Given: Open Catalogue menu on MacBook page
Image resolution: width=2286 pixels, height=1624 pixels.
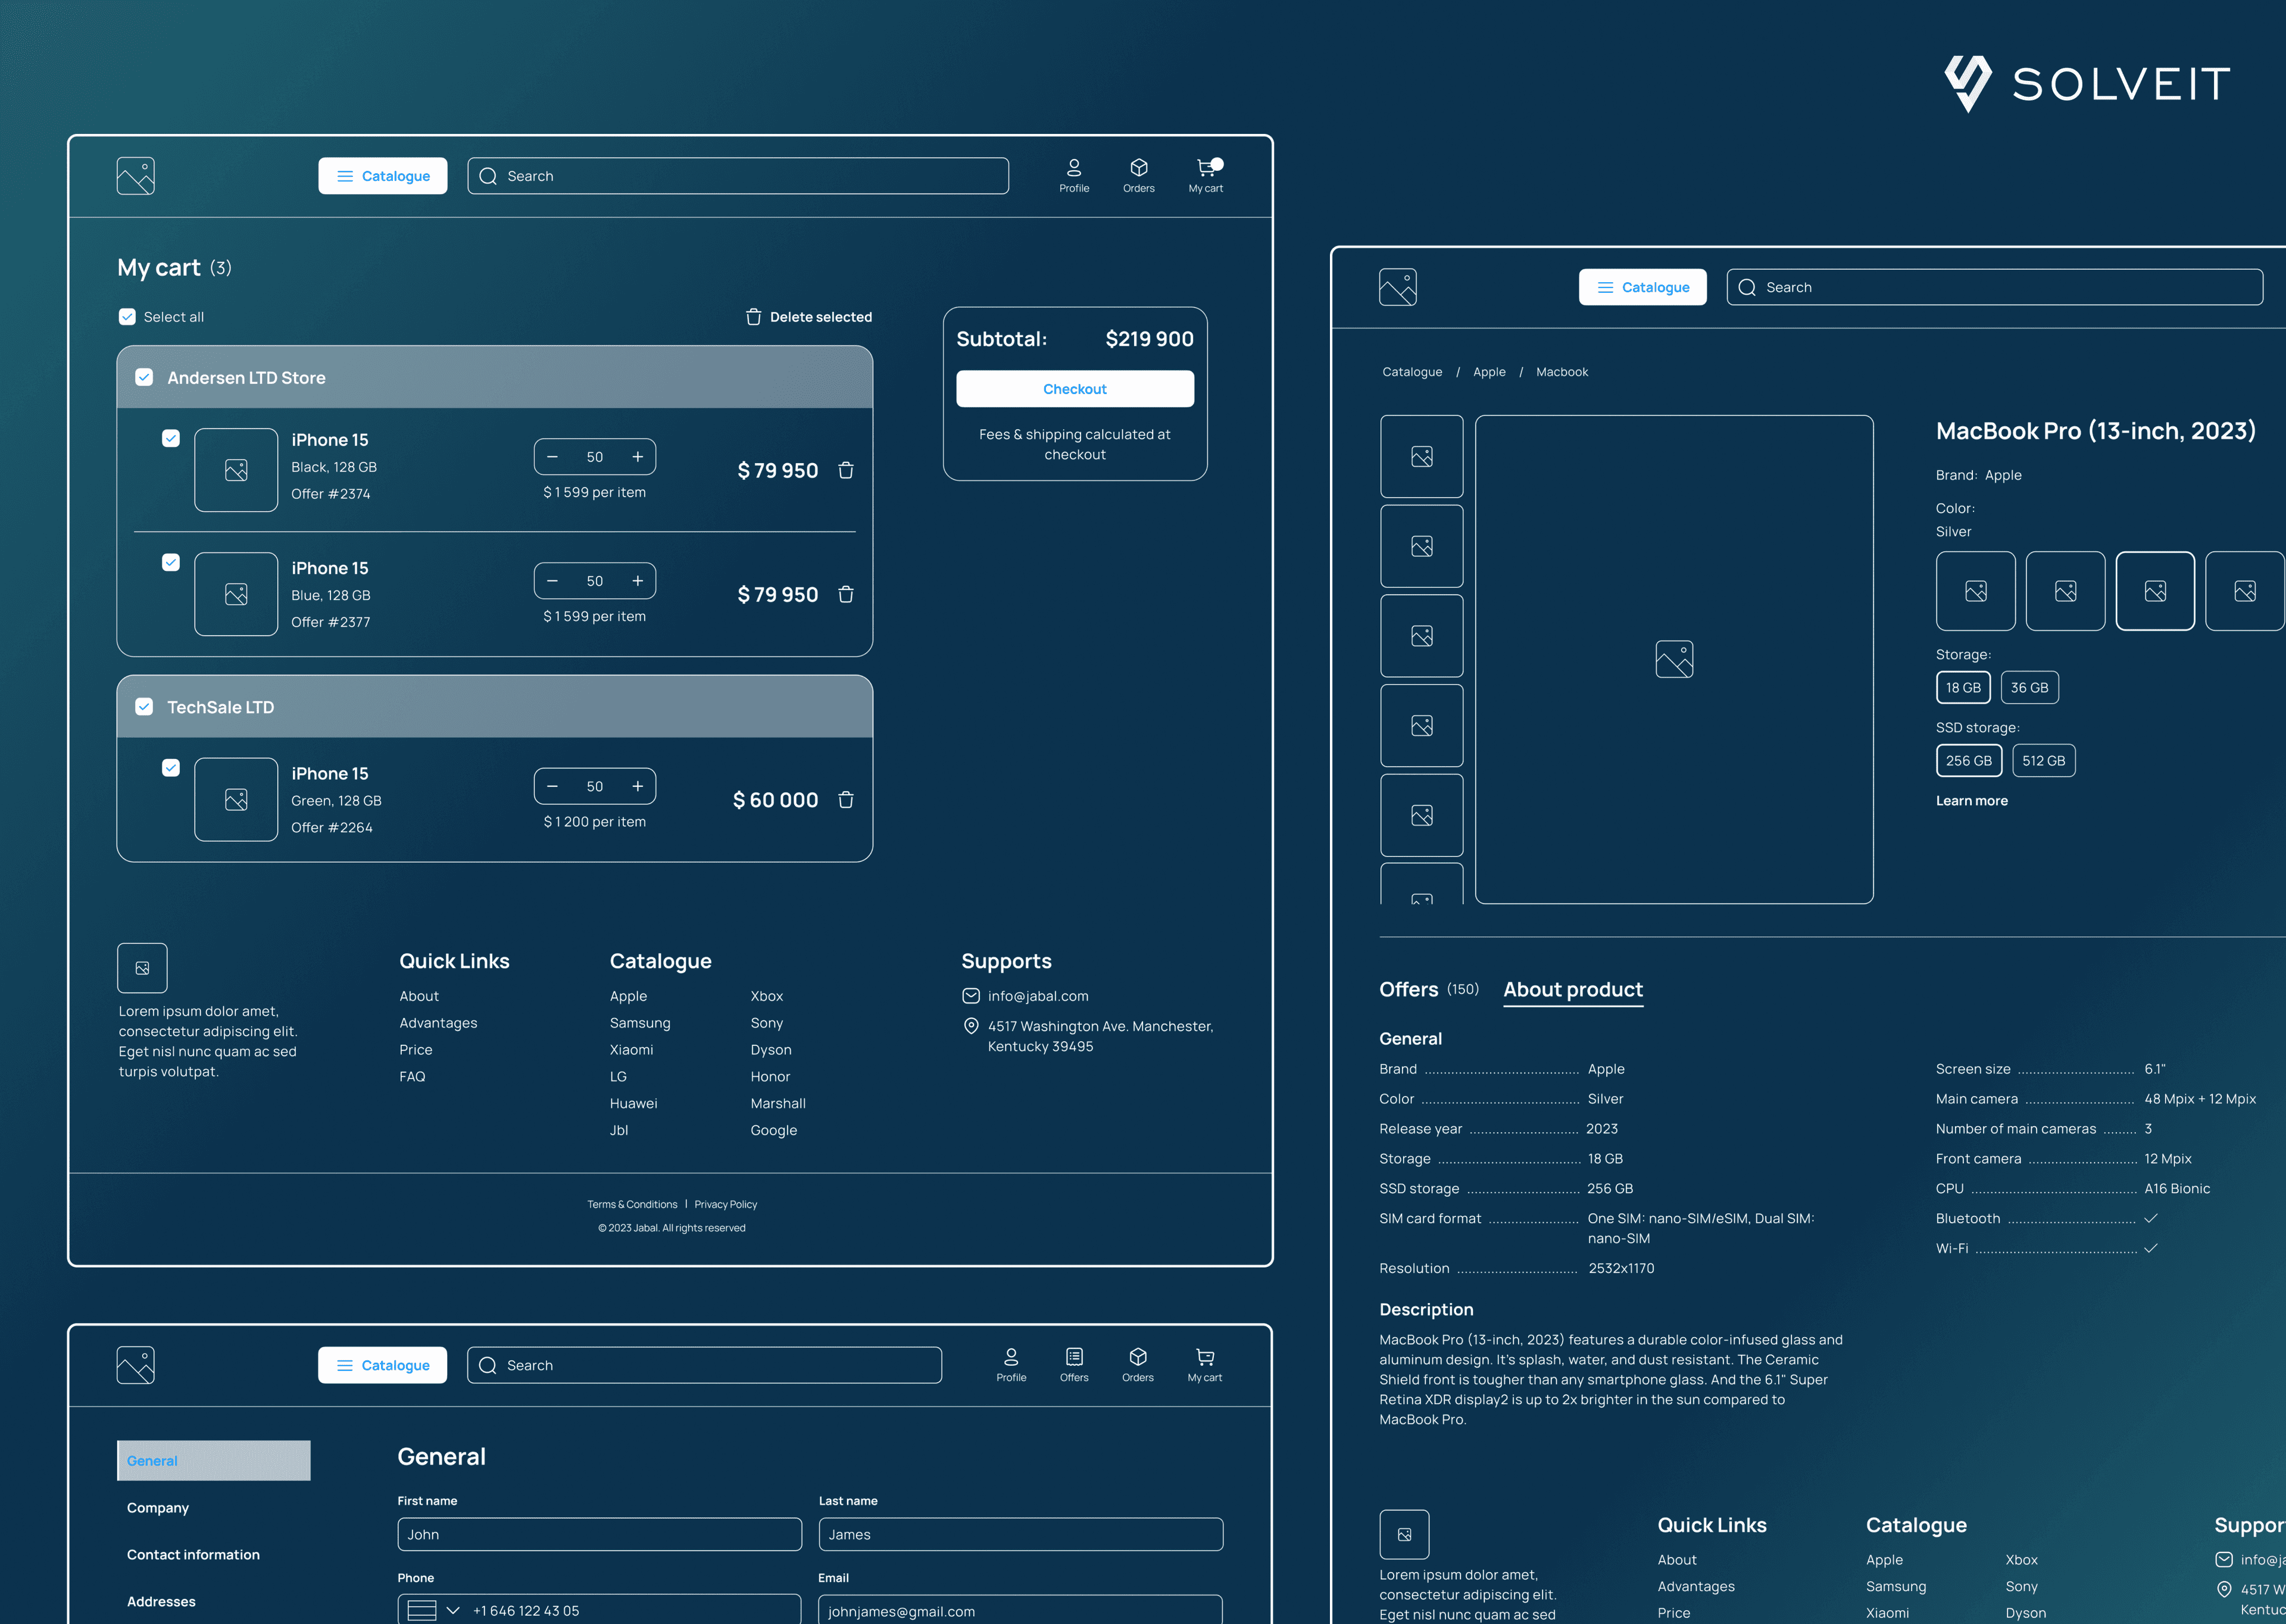Looking at the screenshot, I should click(x=1643, y=287).
